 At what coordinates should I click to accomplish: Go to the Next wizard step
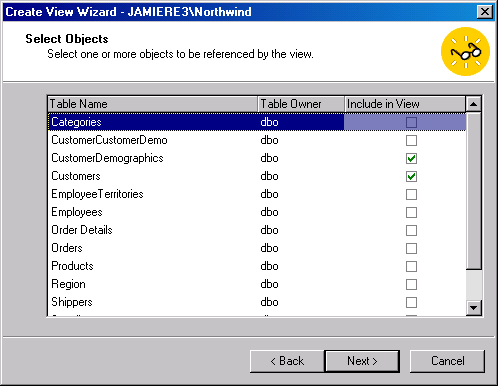(x=362, y=361)
